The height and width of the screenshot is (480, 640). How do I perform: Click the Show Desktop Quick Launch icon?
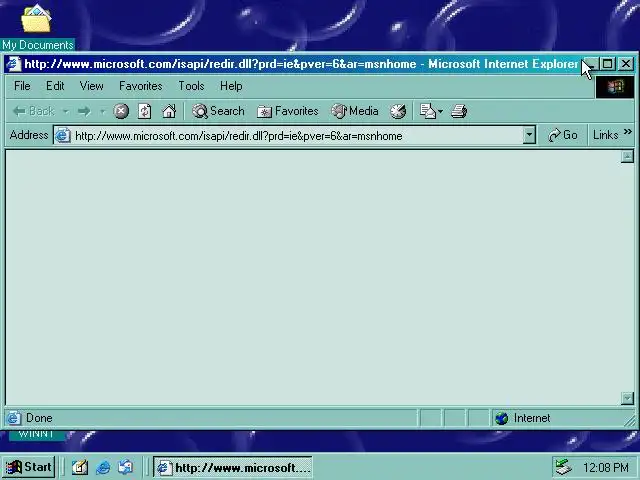80,467
